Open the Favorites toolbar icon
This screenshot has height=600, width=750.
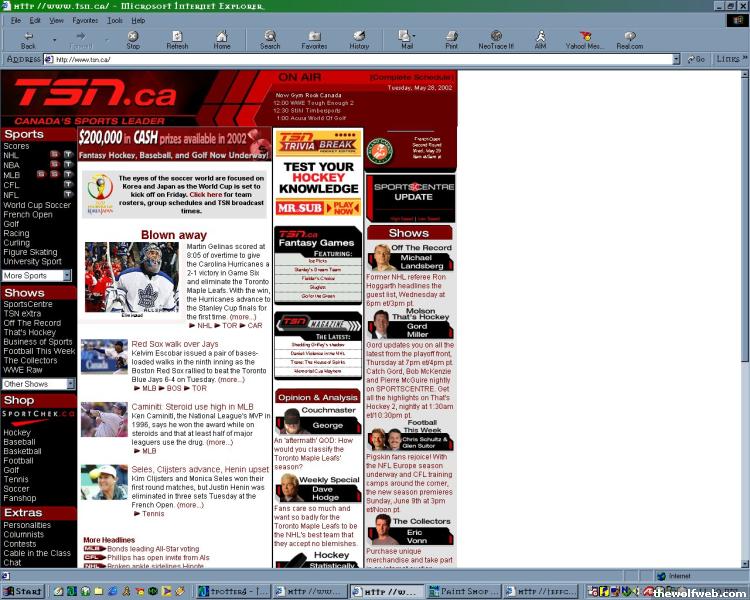tap(314, 39)
